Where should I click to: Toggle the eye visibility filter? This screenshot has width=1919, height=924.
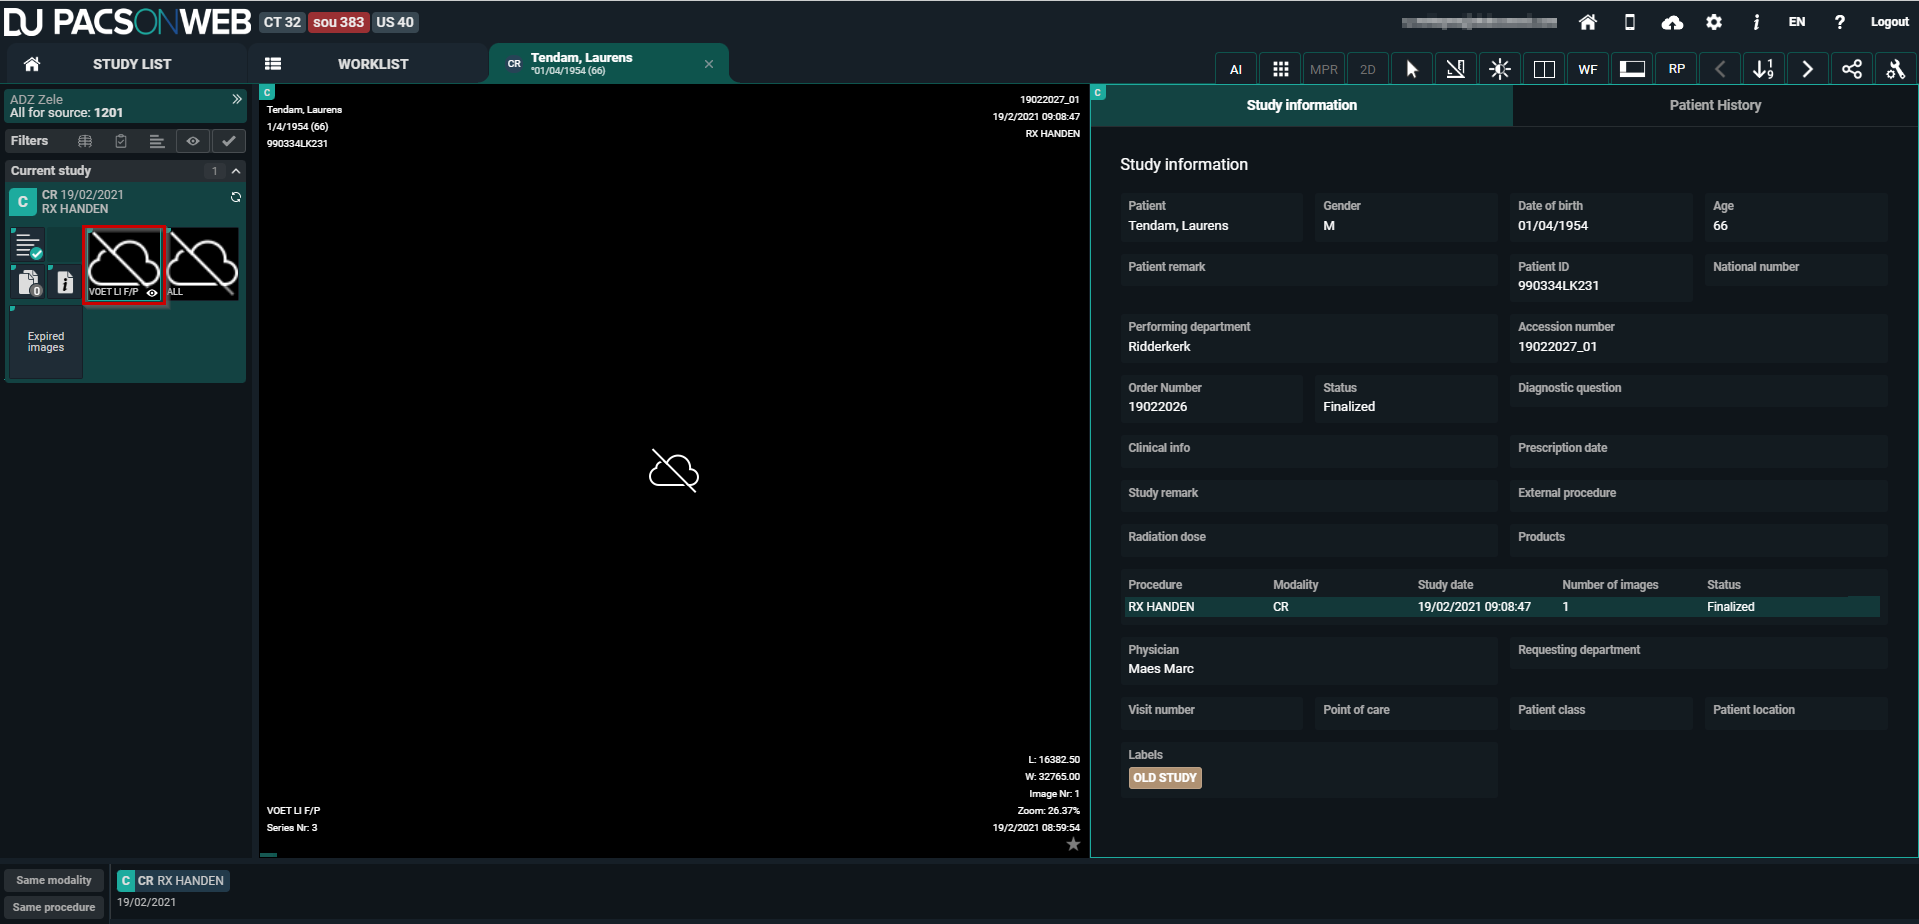tap(193, 141)
